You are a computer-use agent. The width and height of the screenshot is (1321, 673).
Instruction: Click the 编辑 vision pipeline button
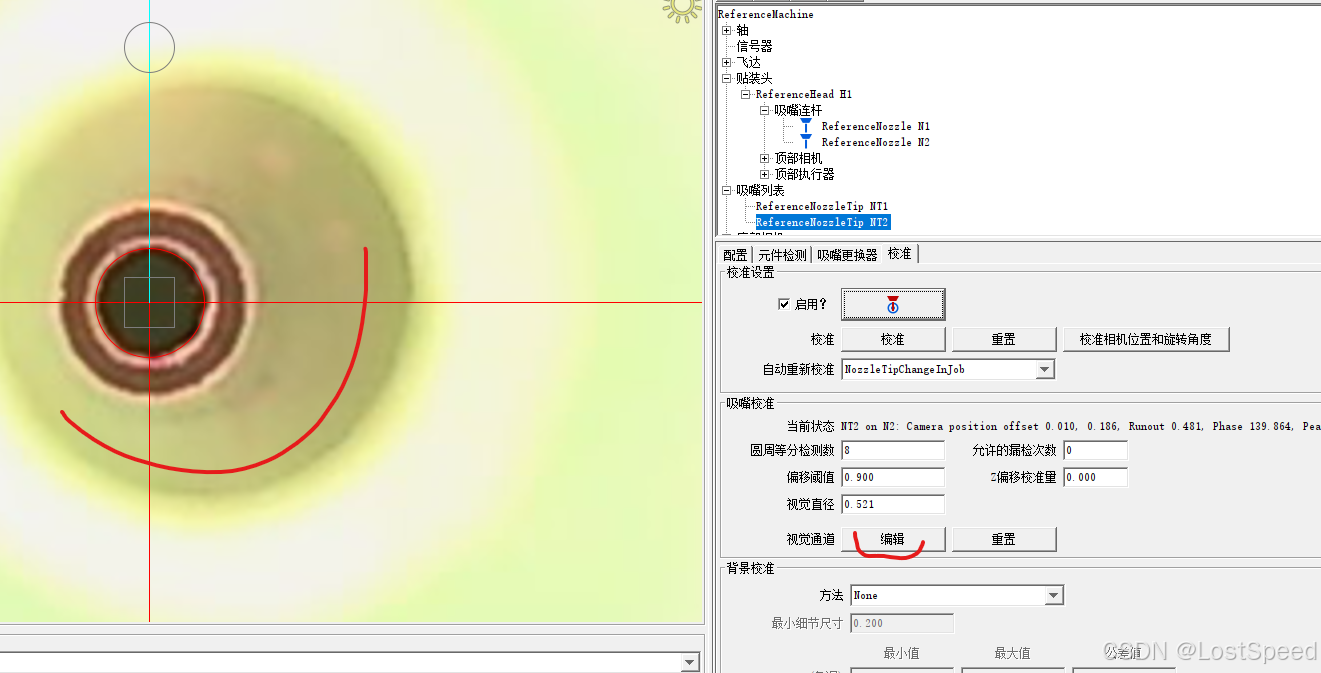point(893,539)
